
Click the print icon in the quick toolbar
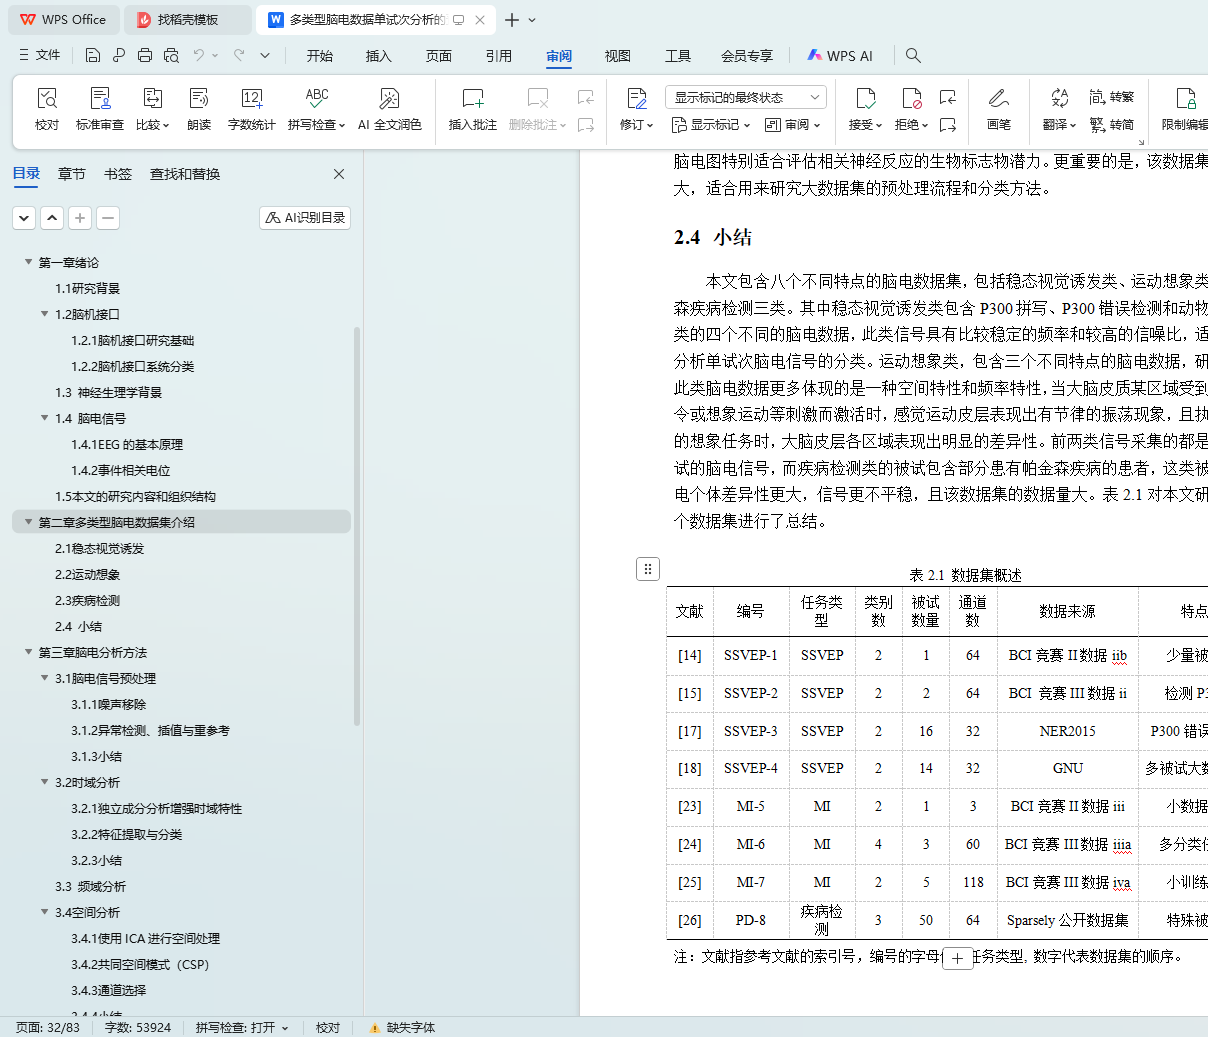145,55
